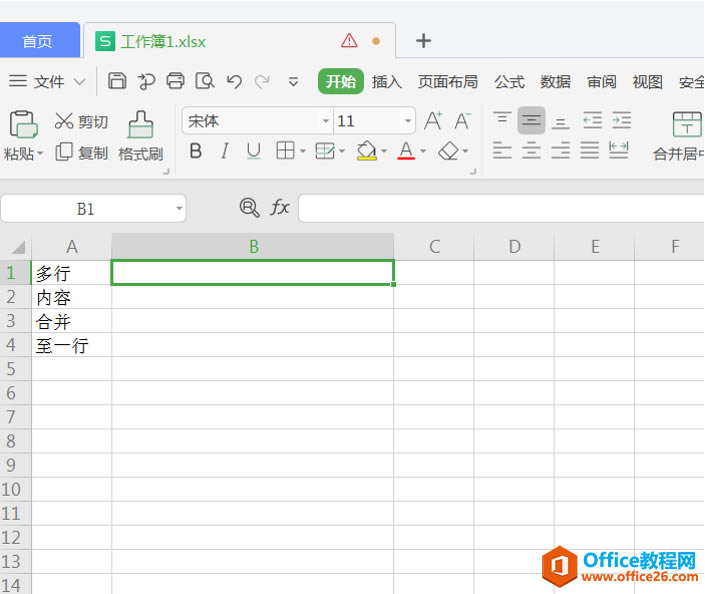Decrease font size with smaller A
The width and height of the screenshot is (705, 594).
click(462, 121)
